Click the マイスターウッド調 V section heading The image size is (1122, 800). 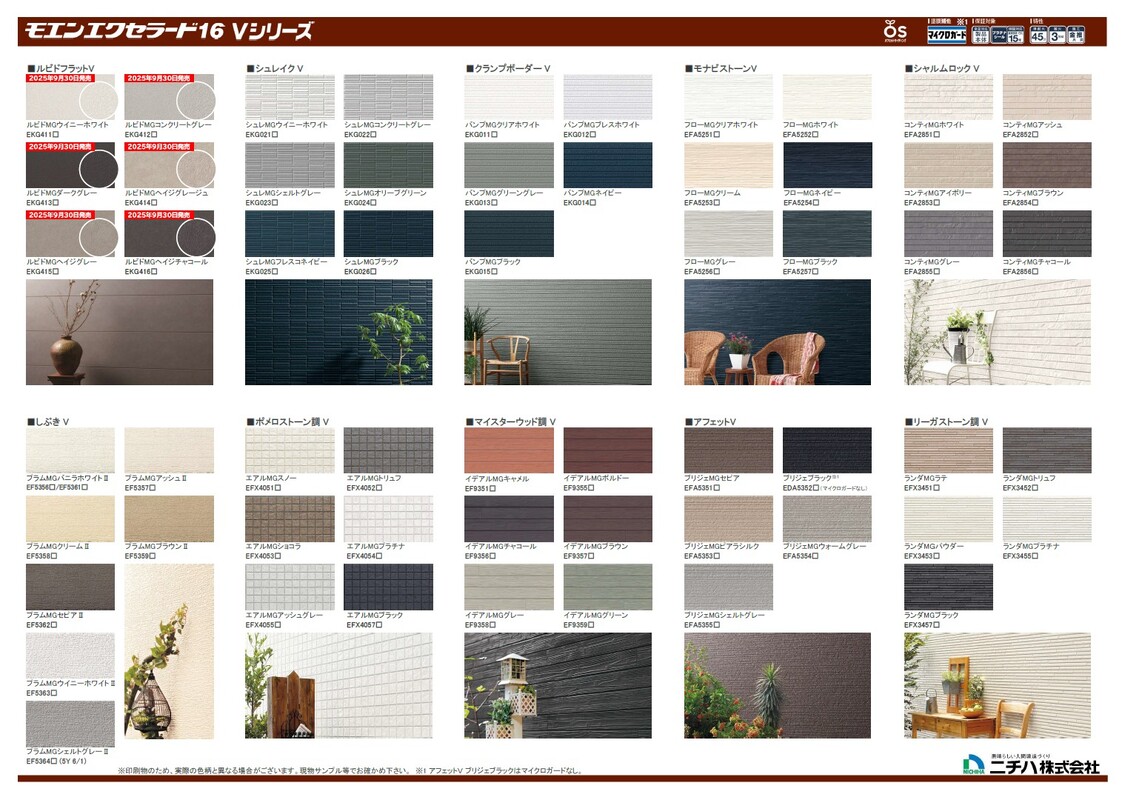tap(510, 422)
